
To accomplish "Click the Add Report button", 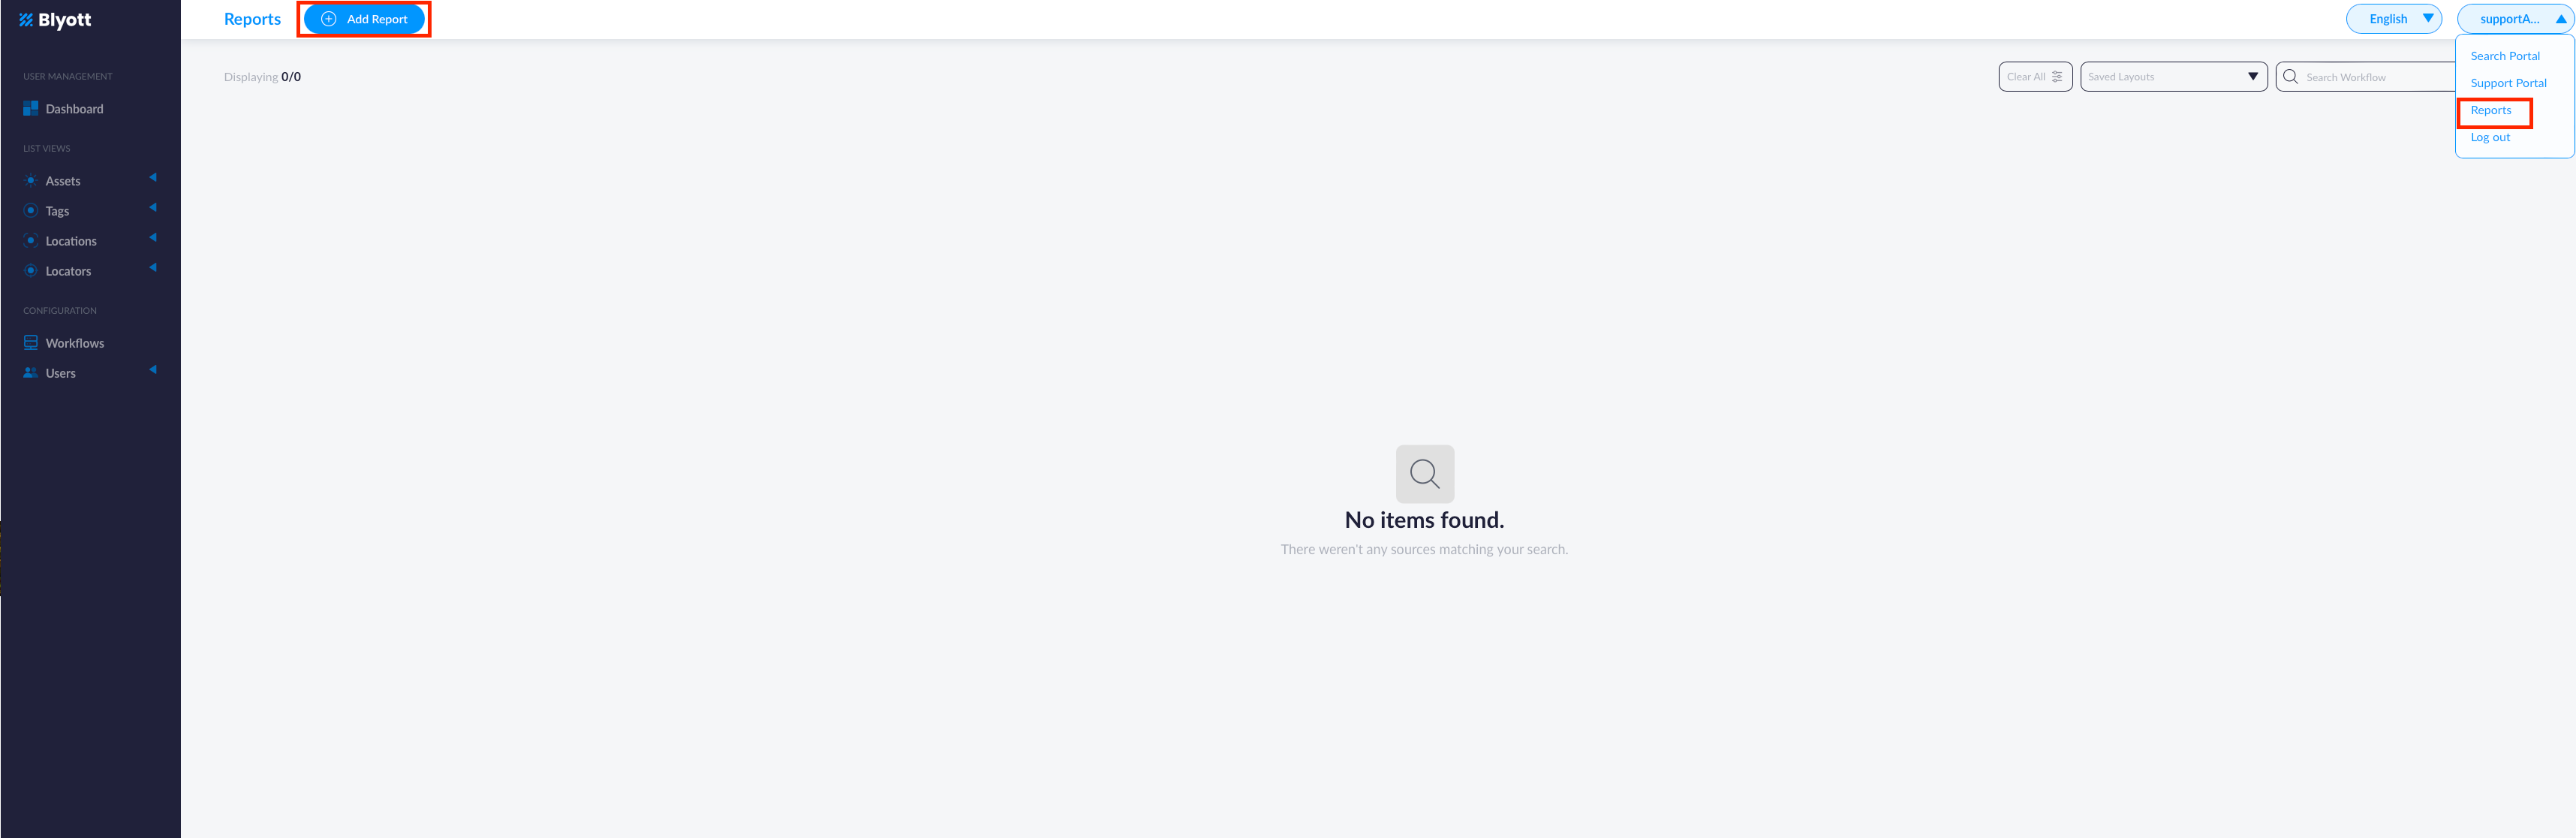I will point(364,19).
